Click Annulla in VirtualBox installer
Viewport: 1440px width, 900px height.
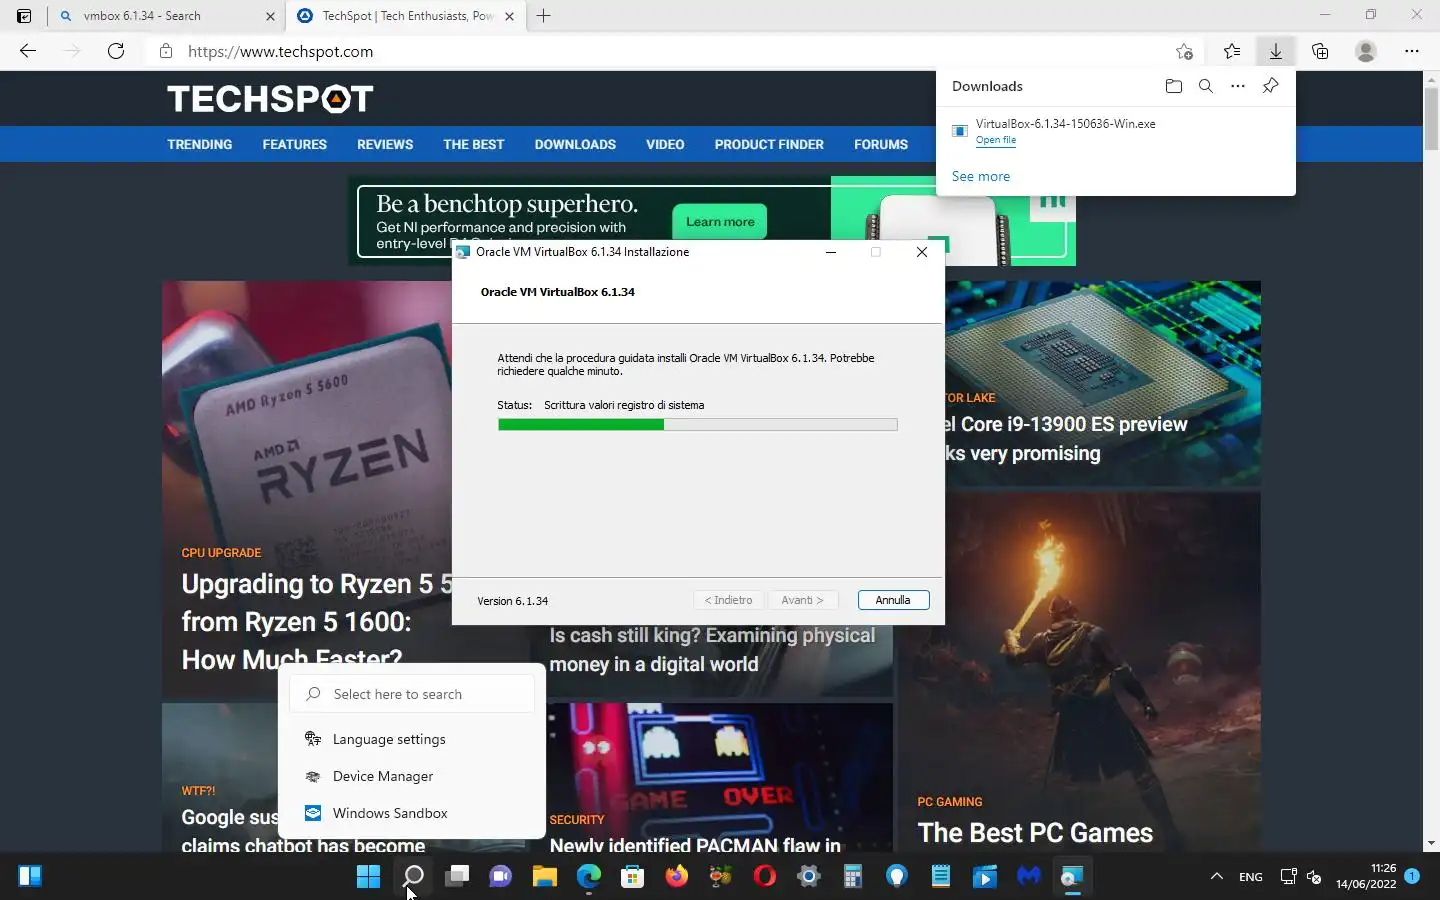coord(893,600)
